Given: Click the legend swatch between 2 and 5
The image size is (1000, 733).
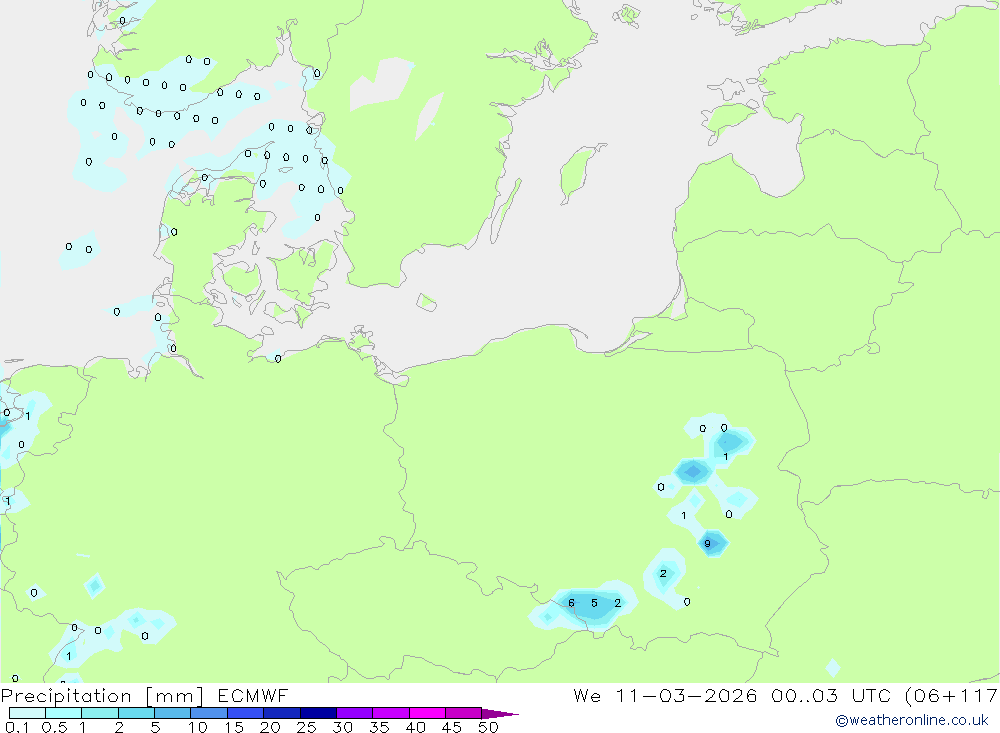Looking at the screenshot, I should pos(136,713).
